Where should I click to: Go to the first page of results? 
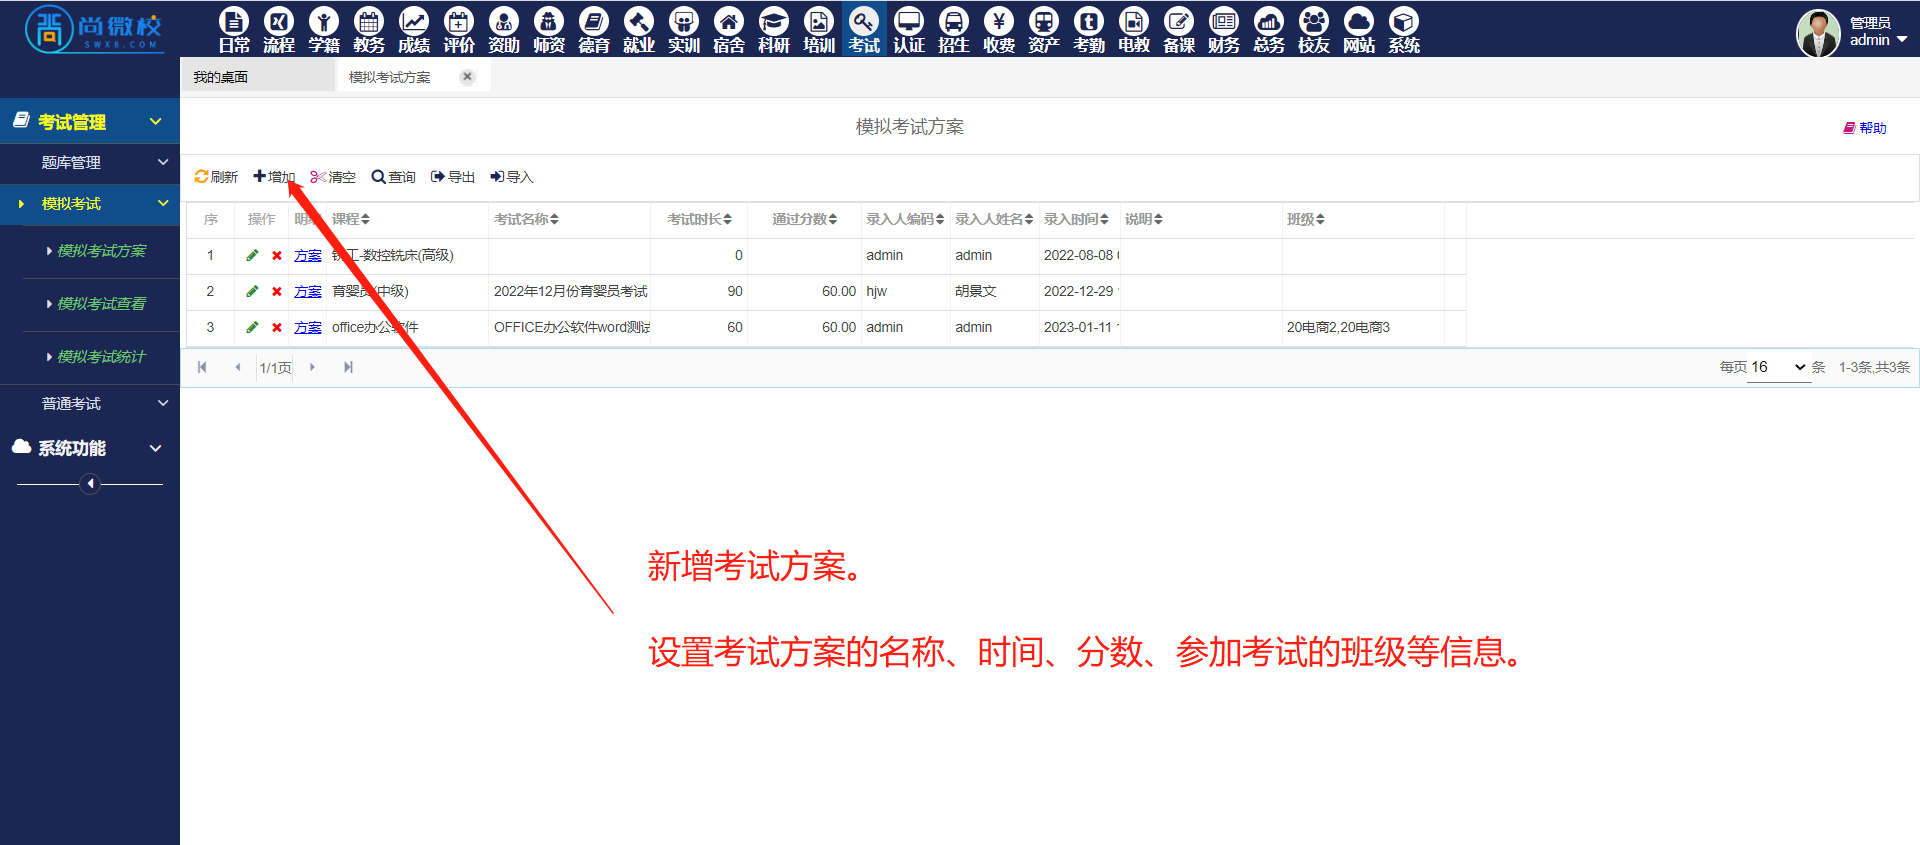pyautogui.click(x=202, y=367)
